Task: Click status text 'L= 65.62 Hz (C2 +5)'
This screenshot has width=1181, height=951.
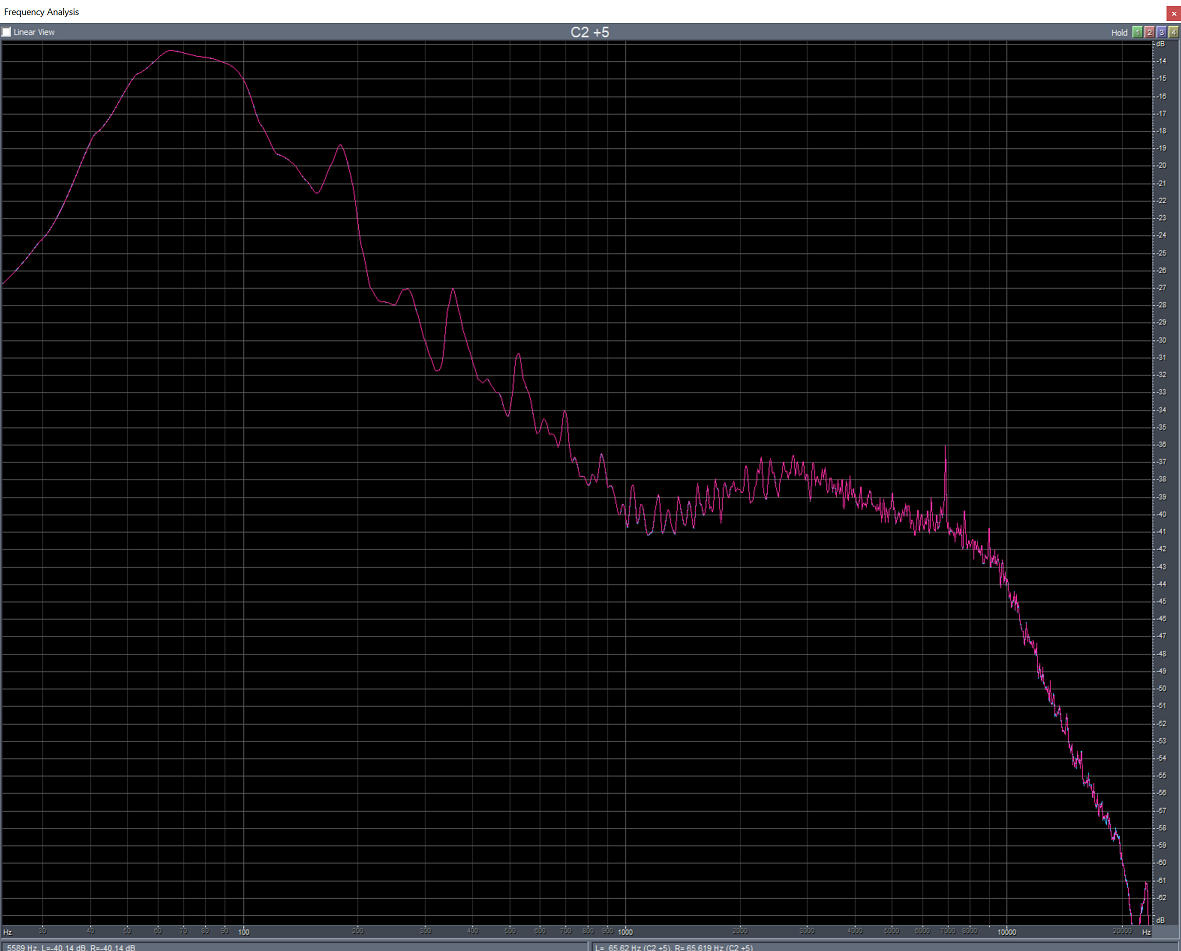Action: (x=633, y=947)
